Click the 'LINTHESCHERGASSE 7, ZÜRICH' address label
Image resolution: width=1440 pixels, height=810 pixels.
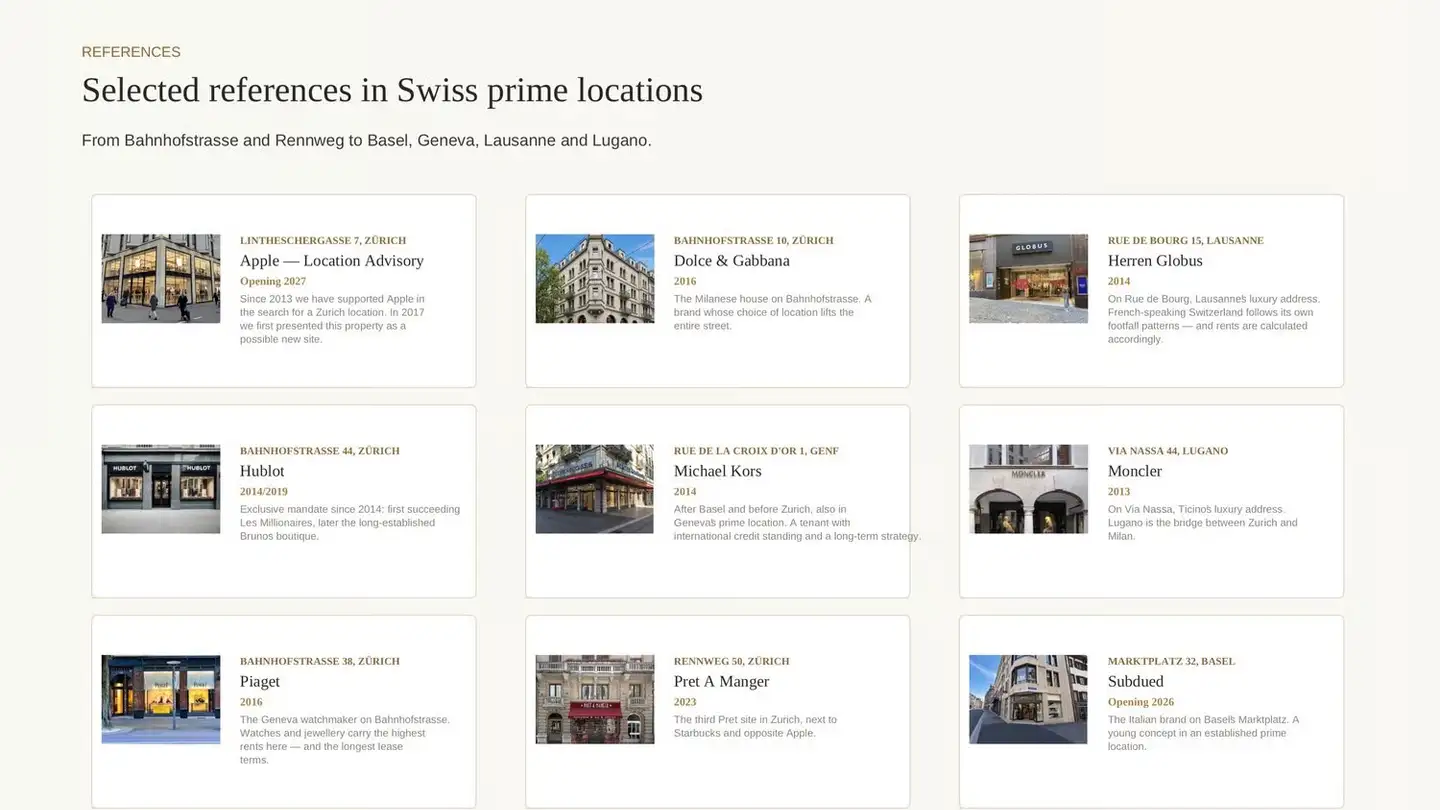pyautogui.click(x=323, y=240)
